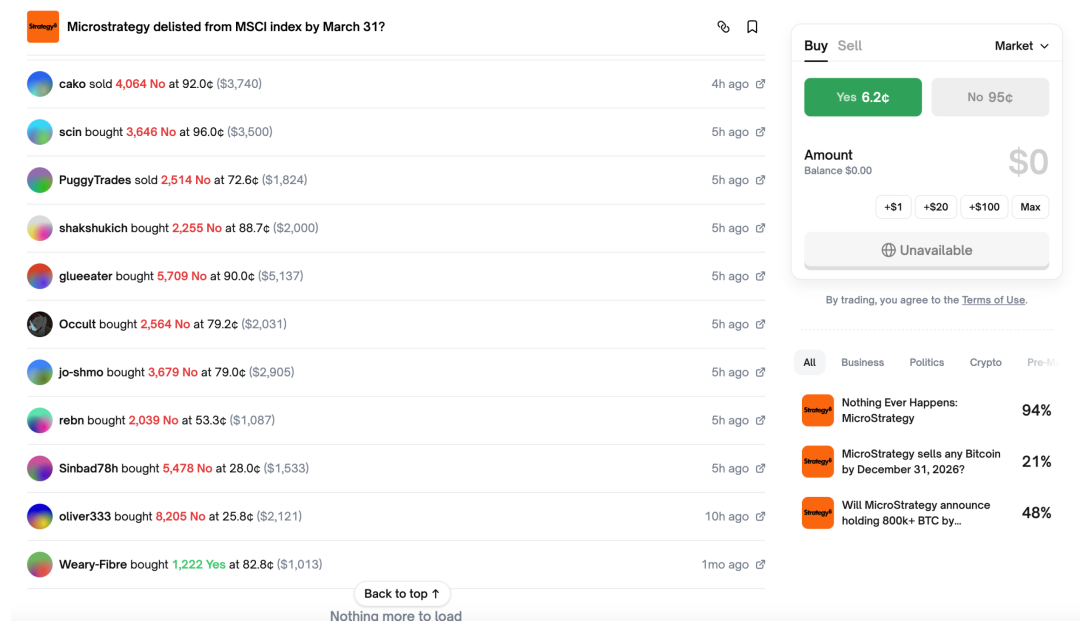Open oliver333 trade external link icon
Viewport: 1080px width, 624px height.
point(760,517)
